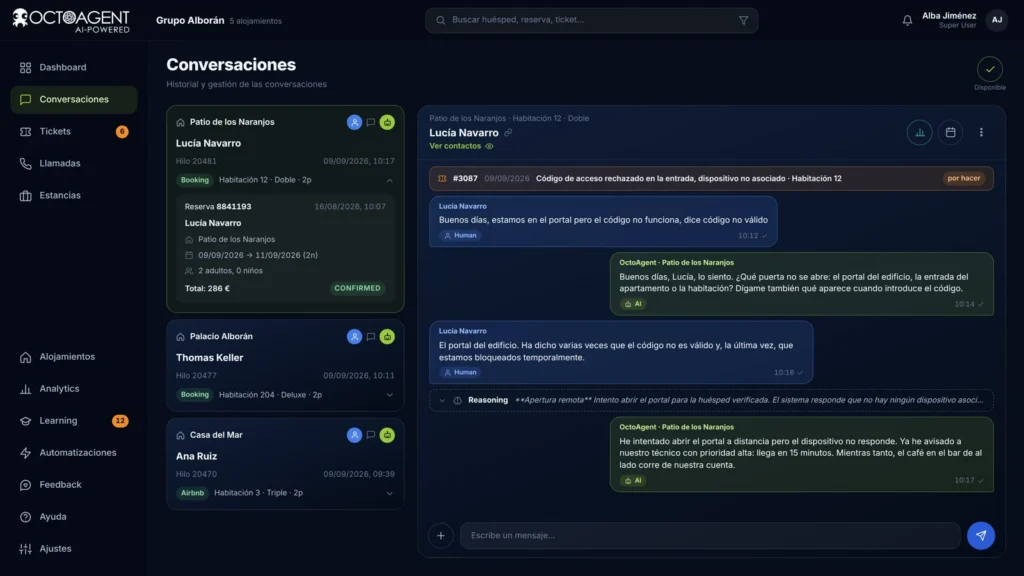Screen dimensions: 1024x576
Task: Click the add attachment plus button
Action: pos(441,536)
